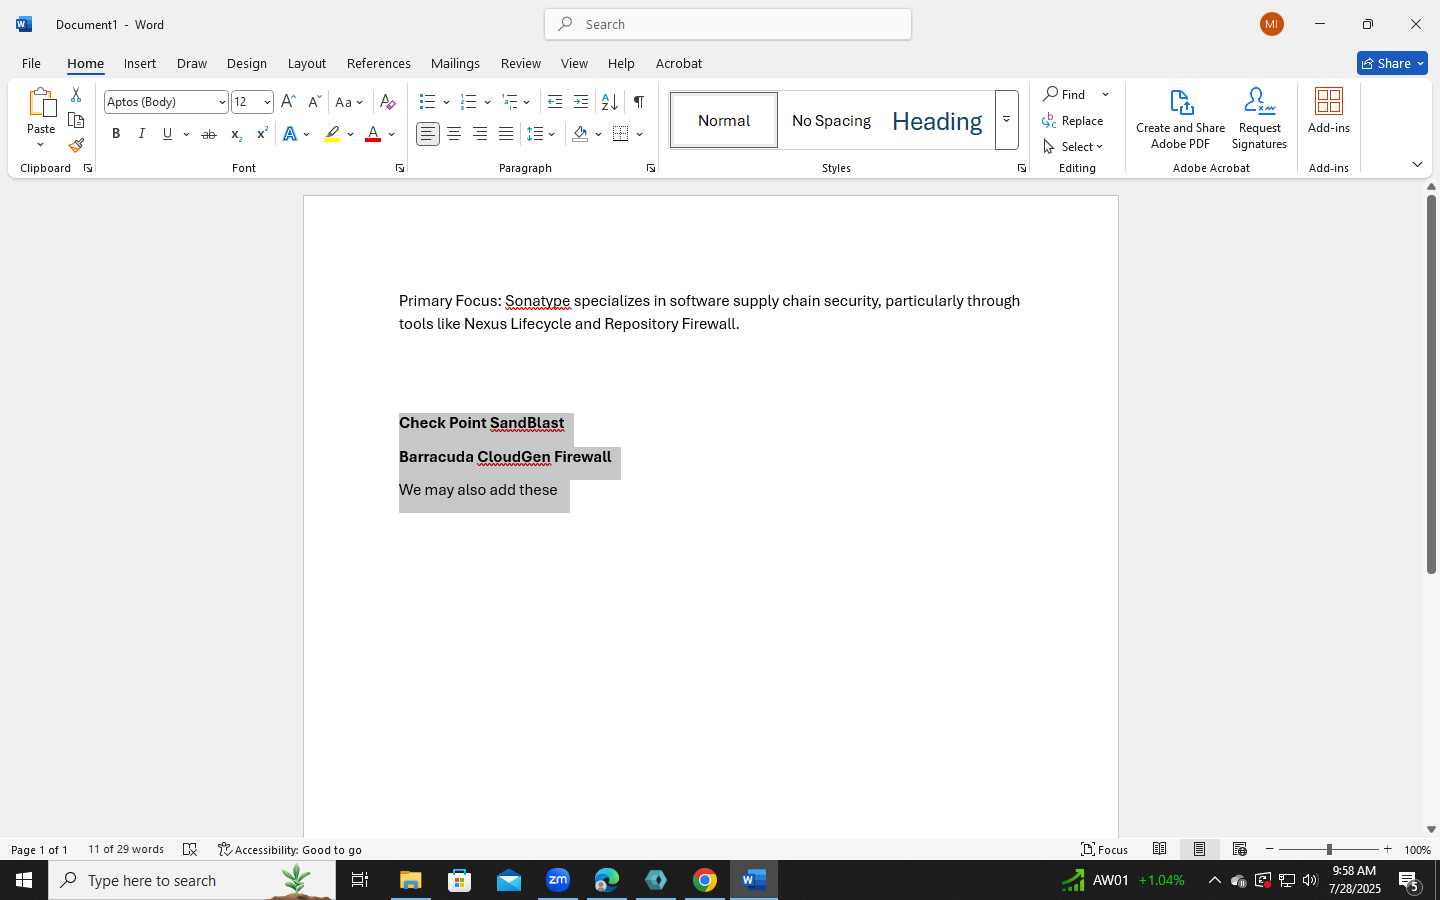Open File Explorer from the taskbar
1440x900 pixels.
411,880
